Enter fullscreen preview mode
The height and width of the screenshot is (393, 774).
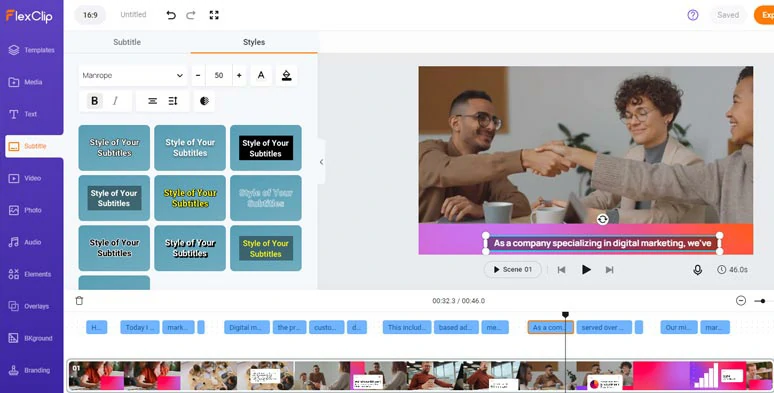click(214, 15)
